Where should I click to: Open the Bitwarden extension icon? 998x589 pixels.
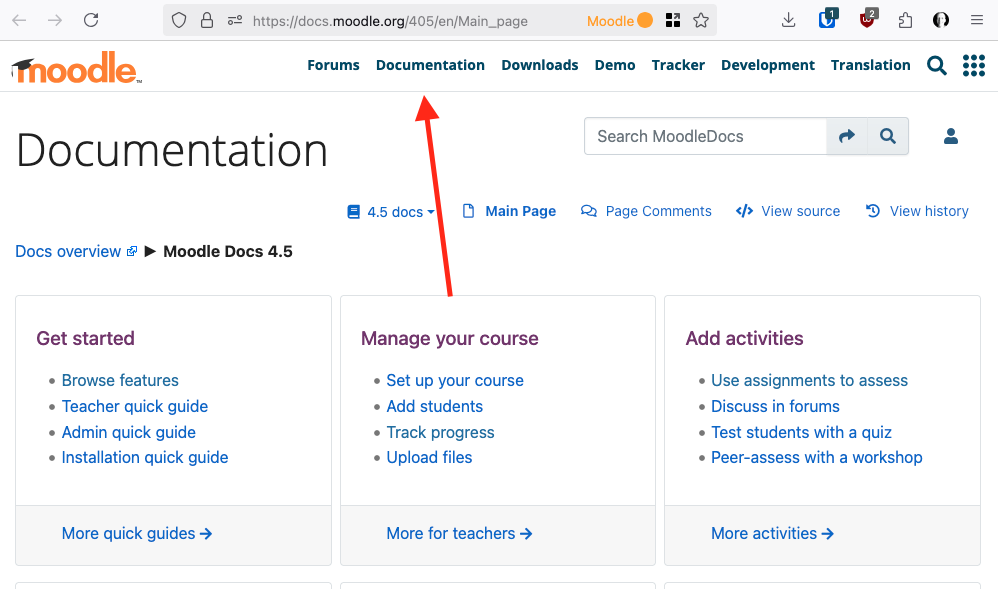[827, 19]
